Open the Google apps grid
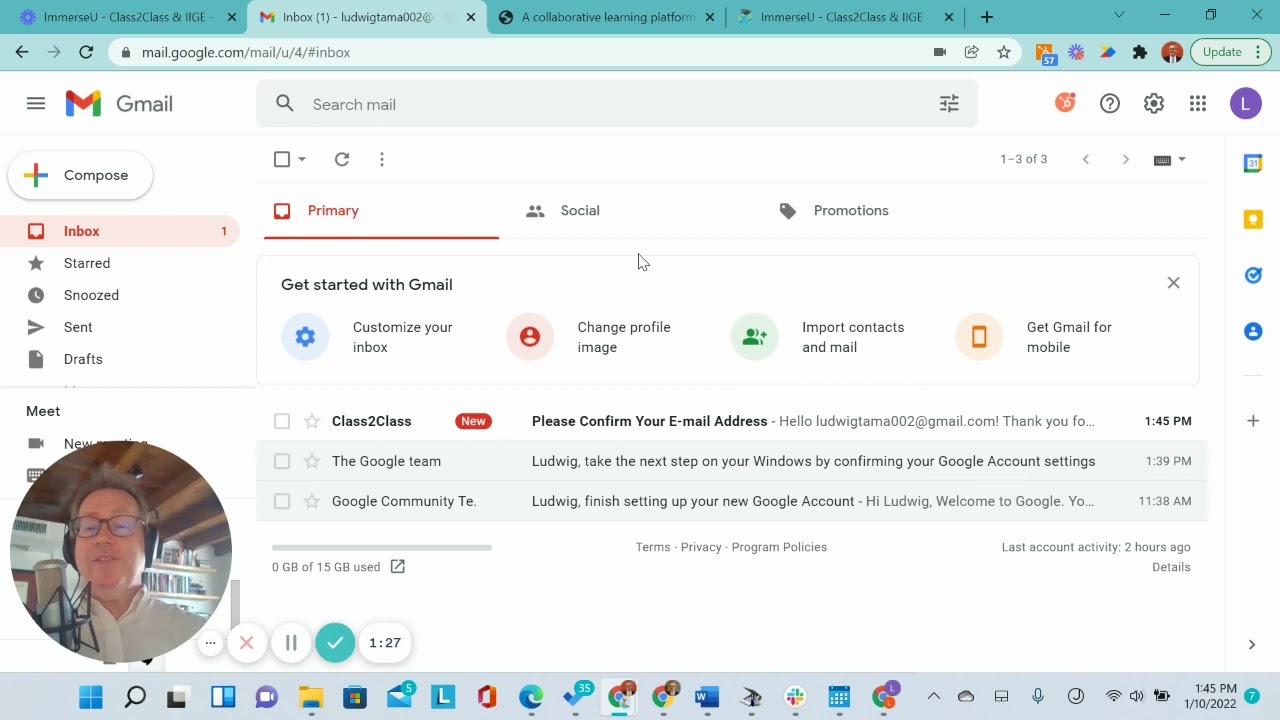The width and height of the screenshot is (1280, 720). click(x=1198, y=104)
